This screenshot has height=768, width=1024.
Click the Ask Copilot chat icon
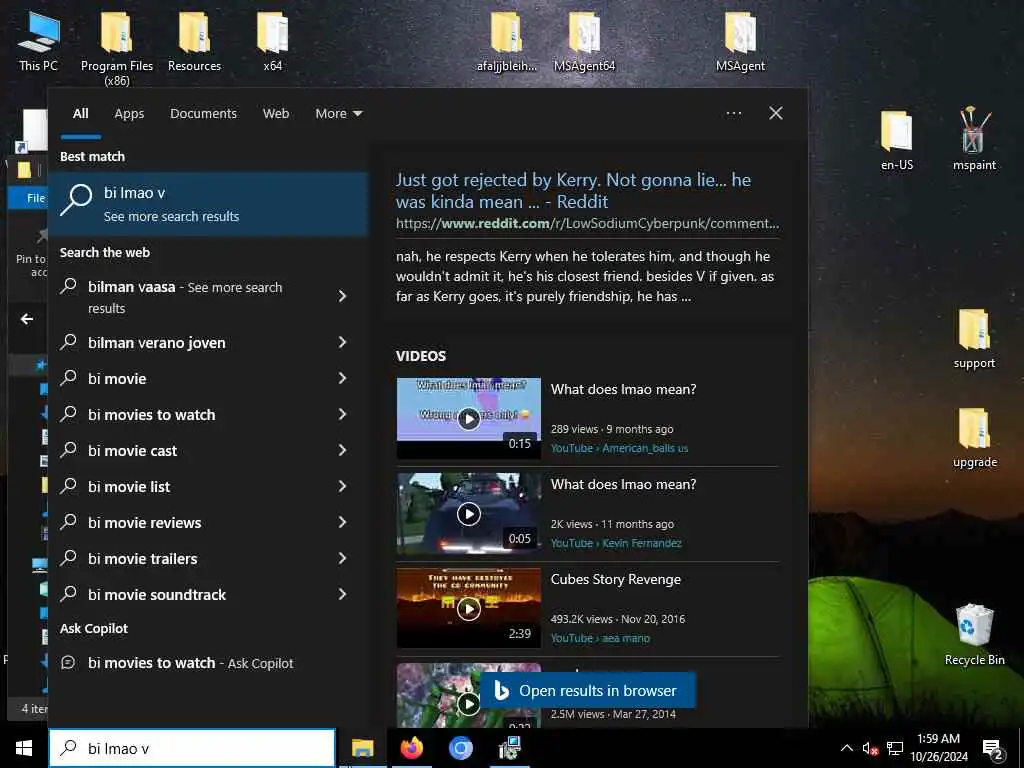click(x=68, y=663)
